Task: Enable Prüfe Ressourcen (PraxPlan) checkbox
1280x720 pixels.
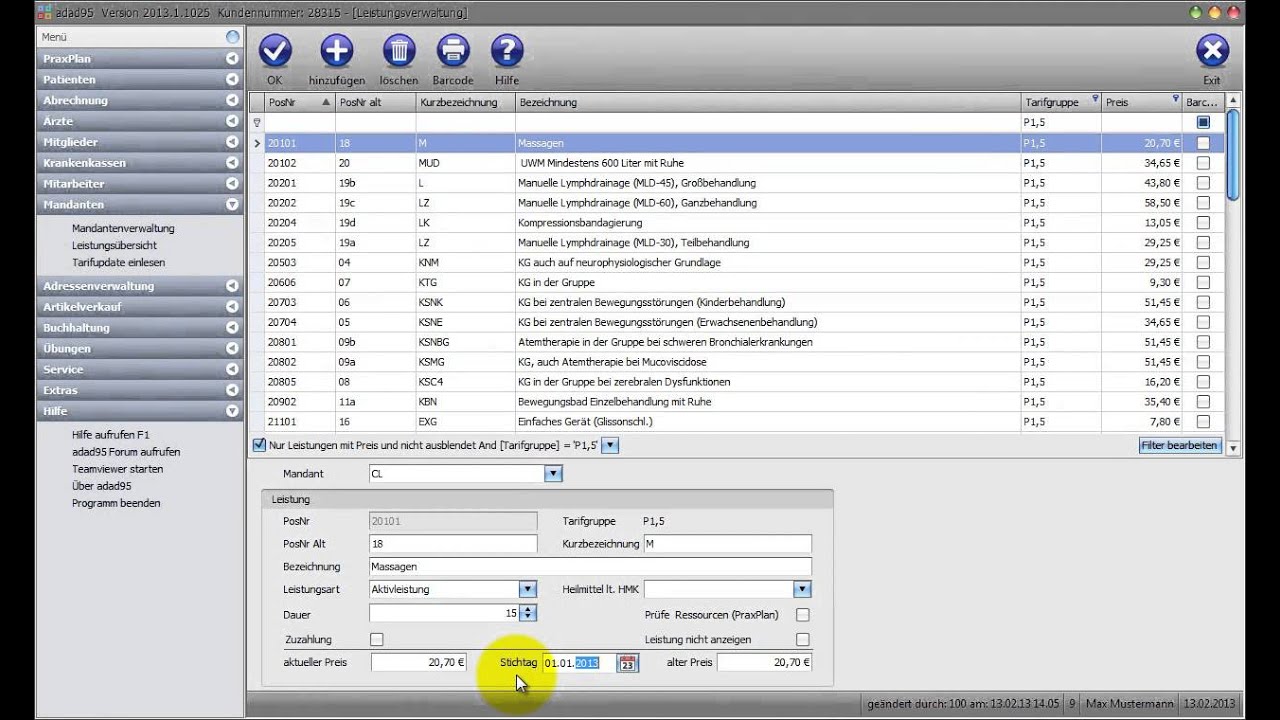Action: click(802, 615)
